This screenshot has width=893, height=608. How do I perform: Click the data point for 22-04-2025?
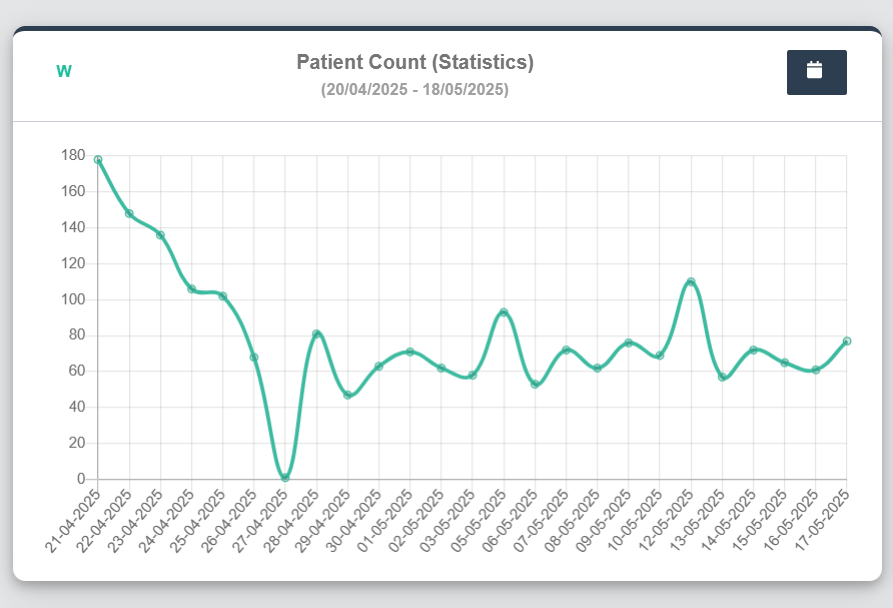click(x=129, y=213)
